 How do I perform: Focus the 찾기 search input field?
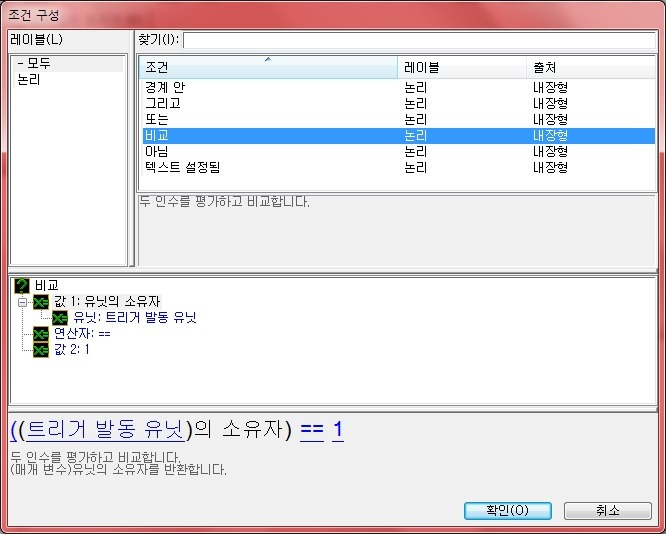point(419,40)
